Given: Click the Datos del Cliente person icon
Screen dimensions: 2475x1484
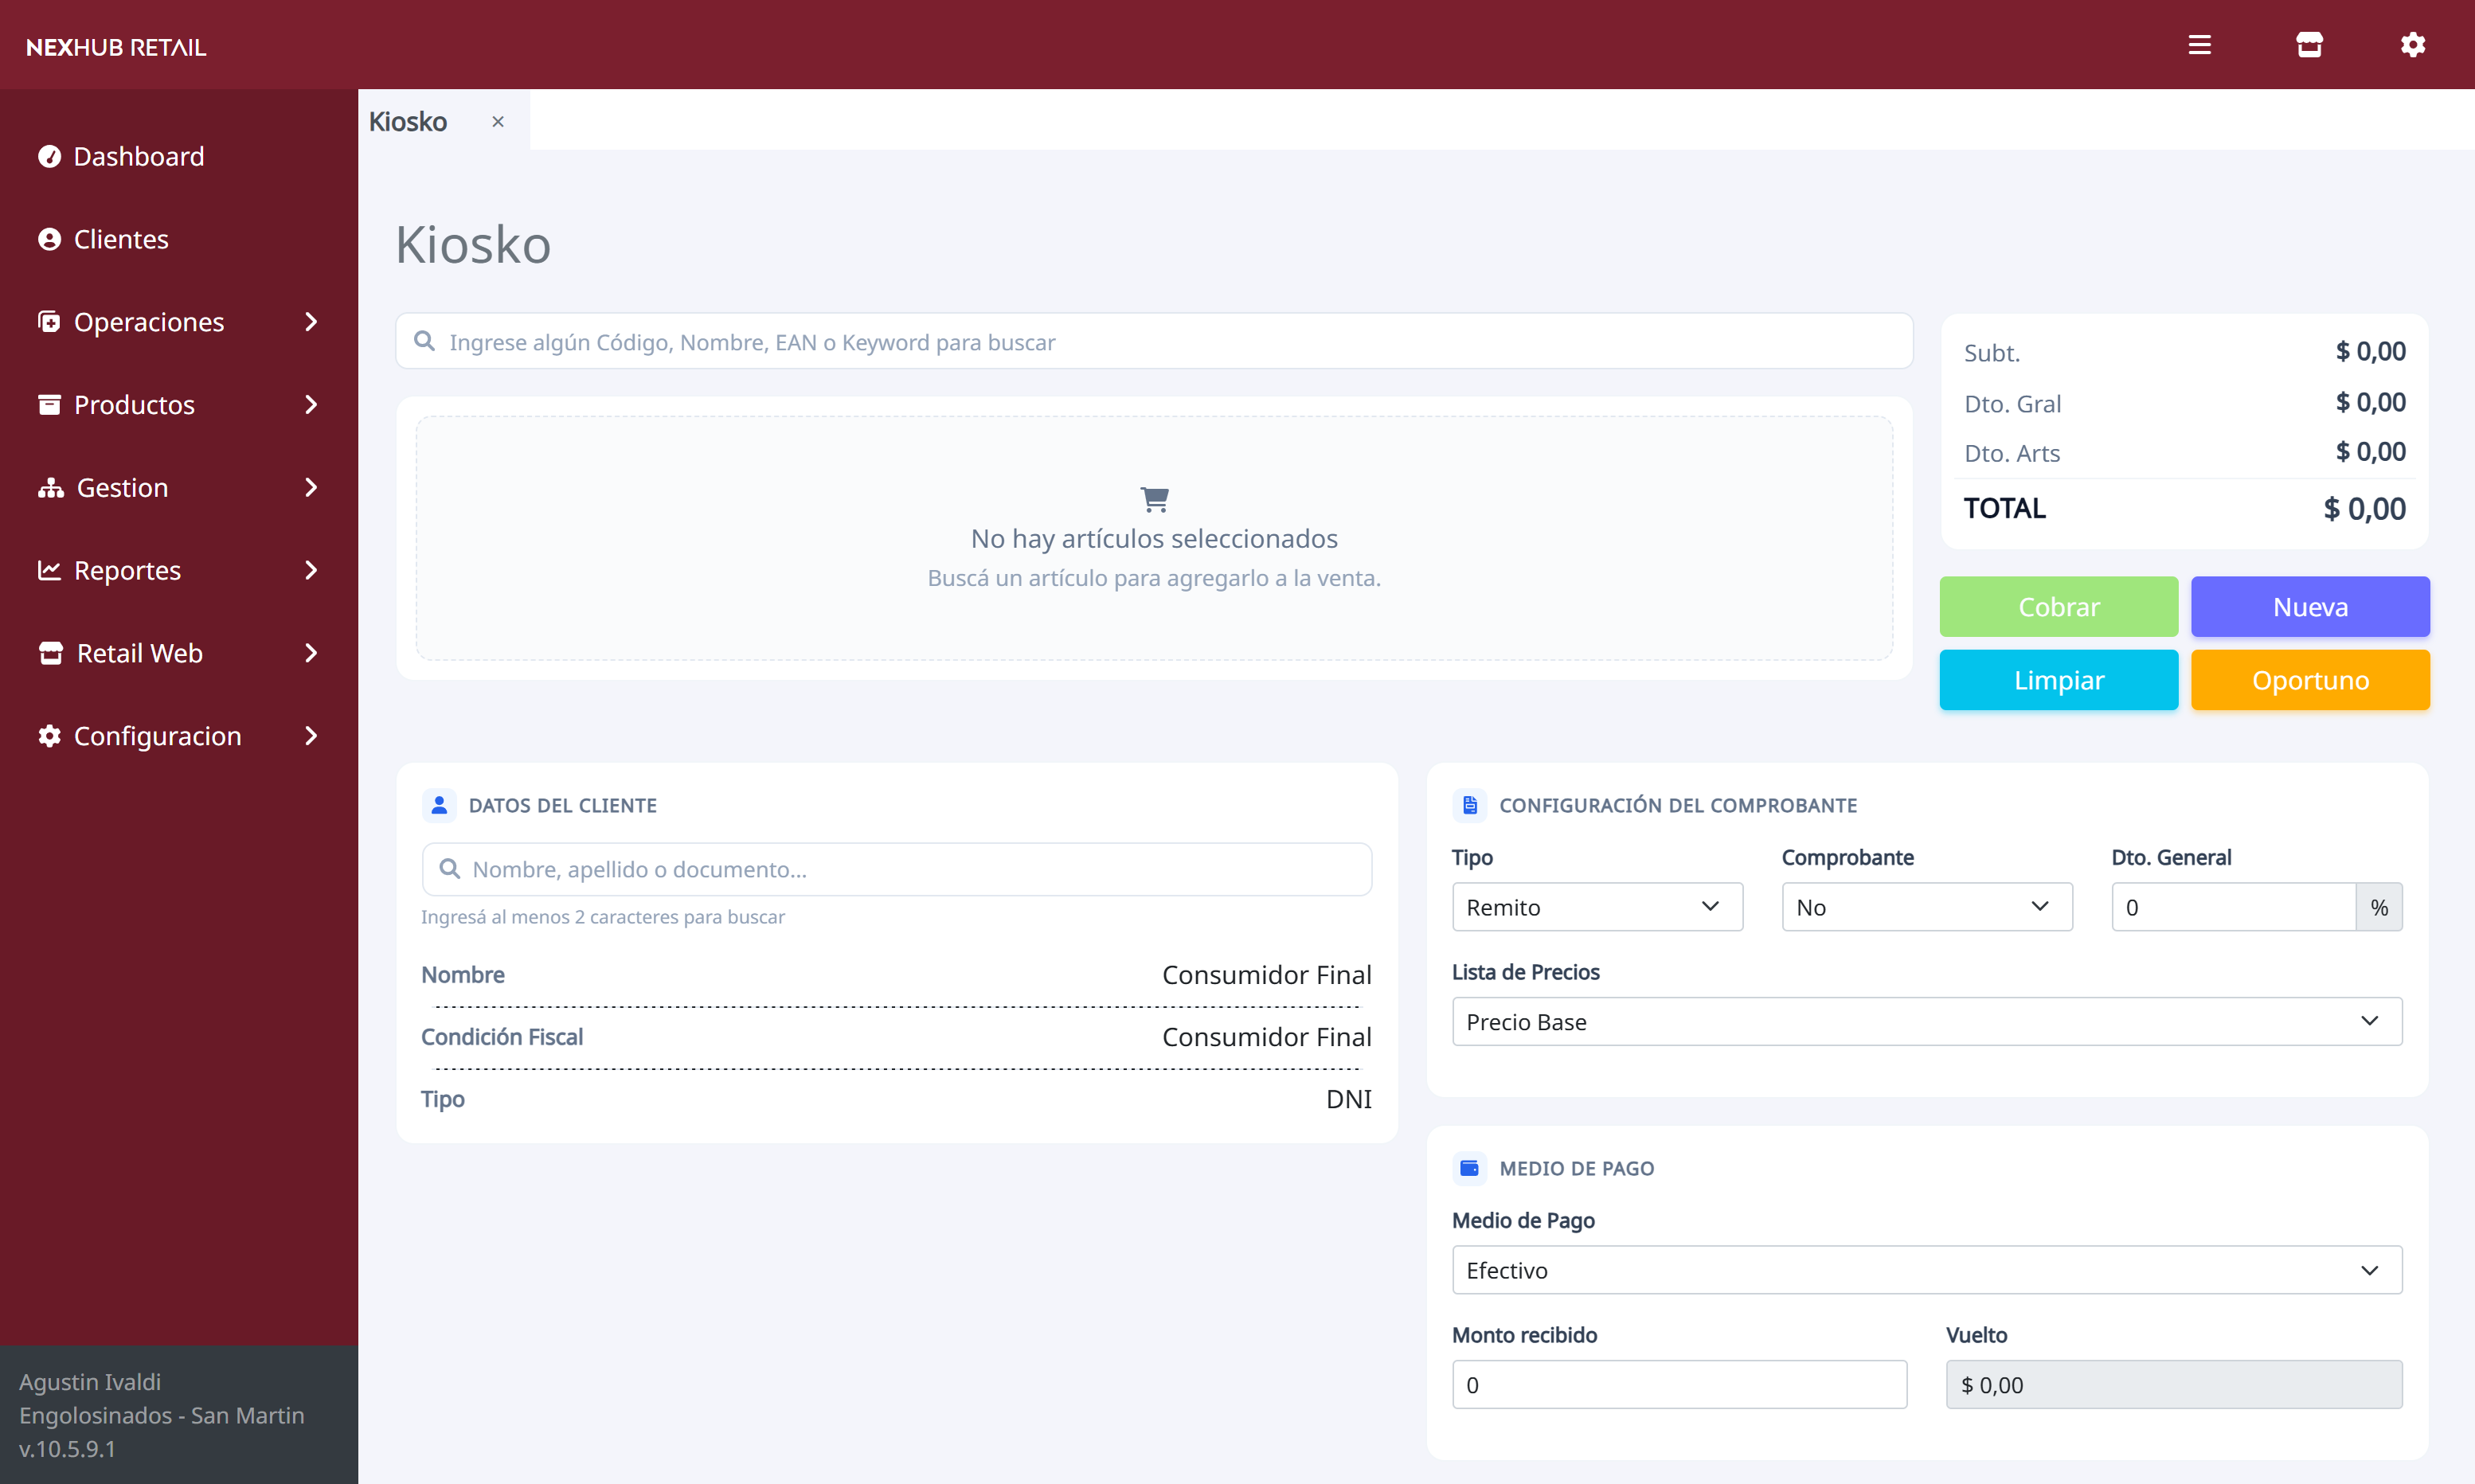Looking at the screenshot, I should [x=439, y=805].
